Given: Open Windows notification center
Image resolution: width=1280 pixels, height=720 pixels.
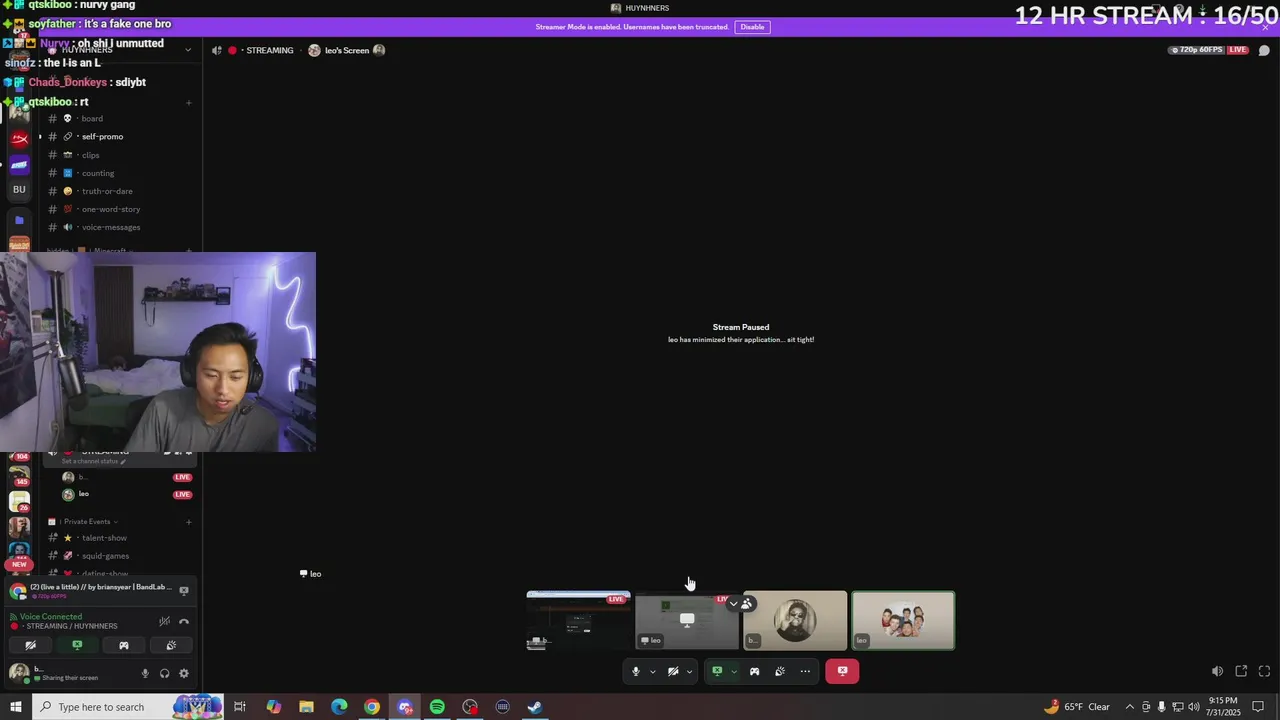Looking at the screenshot, I should (x=1258, y=707).
